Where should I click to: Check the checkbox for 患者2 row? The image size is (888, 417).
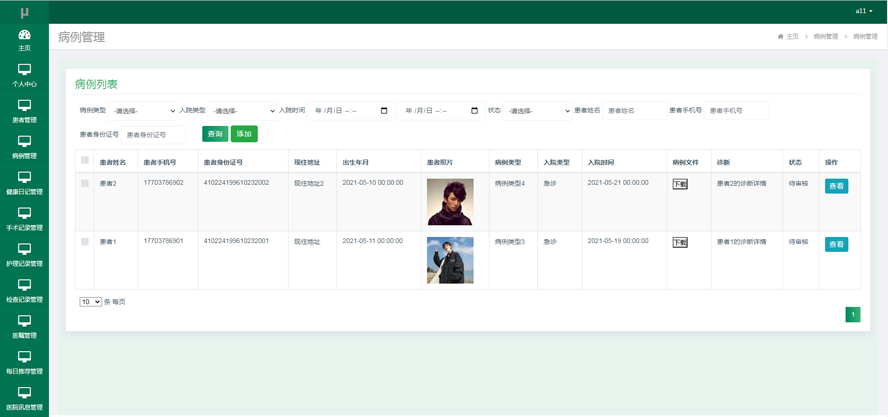[x=85, y=184]
